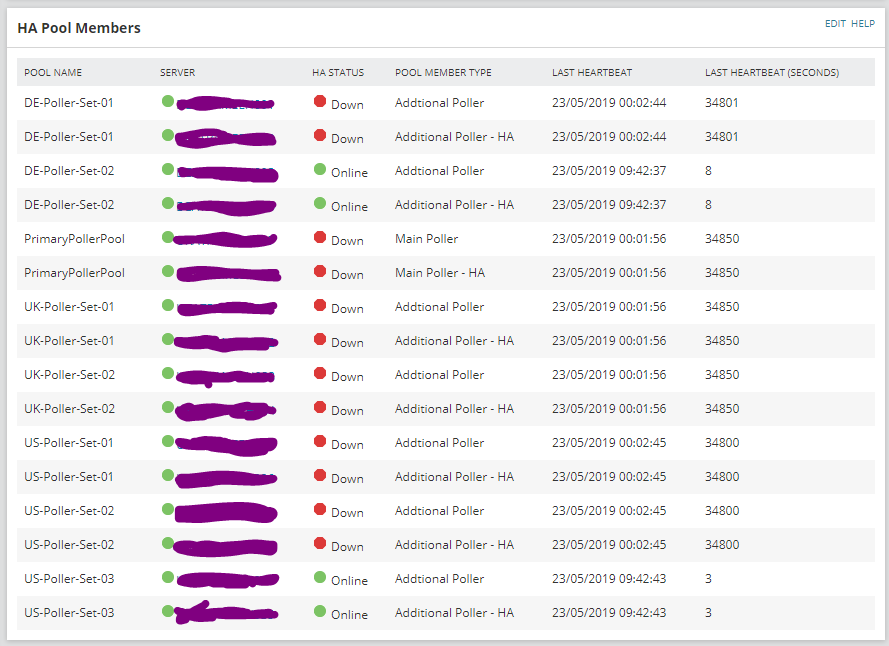Click 'Online' label in US-Poller-Set-03 HA row
The height and width of the screenshot is (646, 889).
[349, 615]
